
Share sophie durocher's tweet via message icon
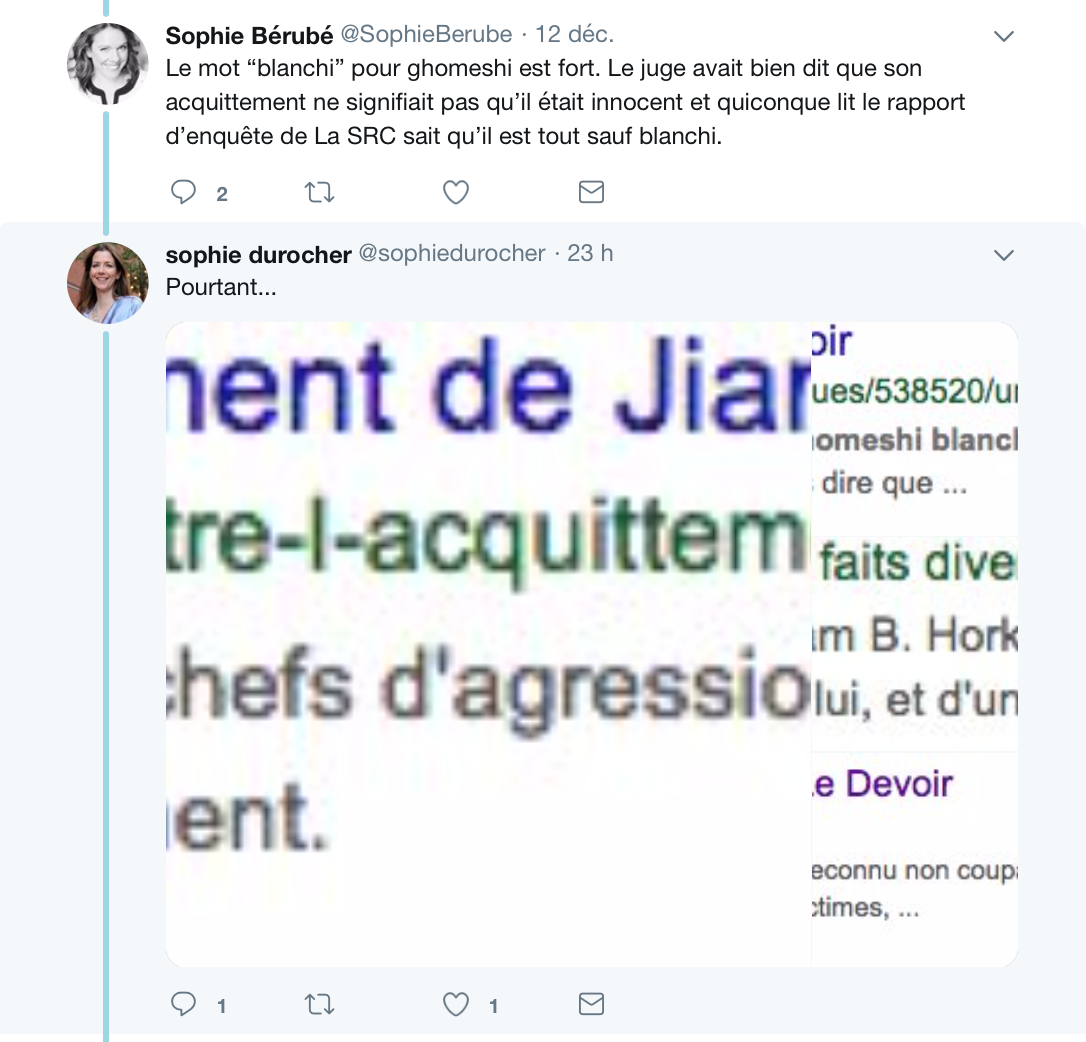[591, 1004]
